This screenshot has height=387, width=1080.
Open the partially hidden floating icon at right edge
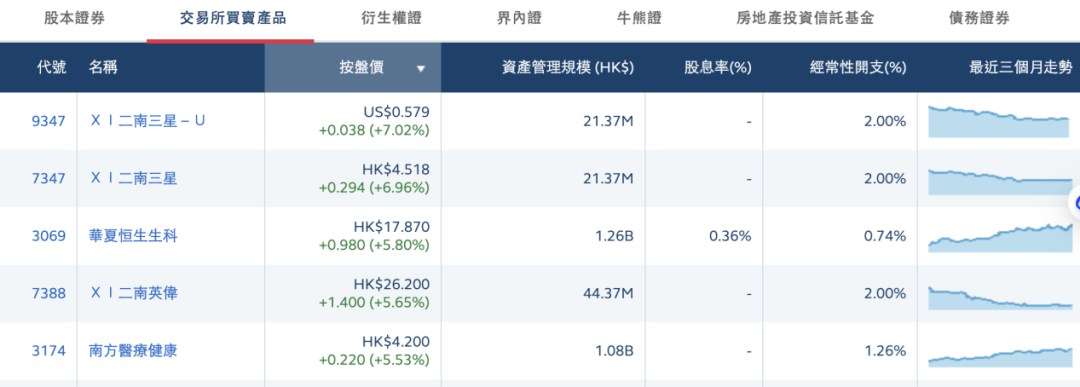pos(1075,202)
